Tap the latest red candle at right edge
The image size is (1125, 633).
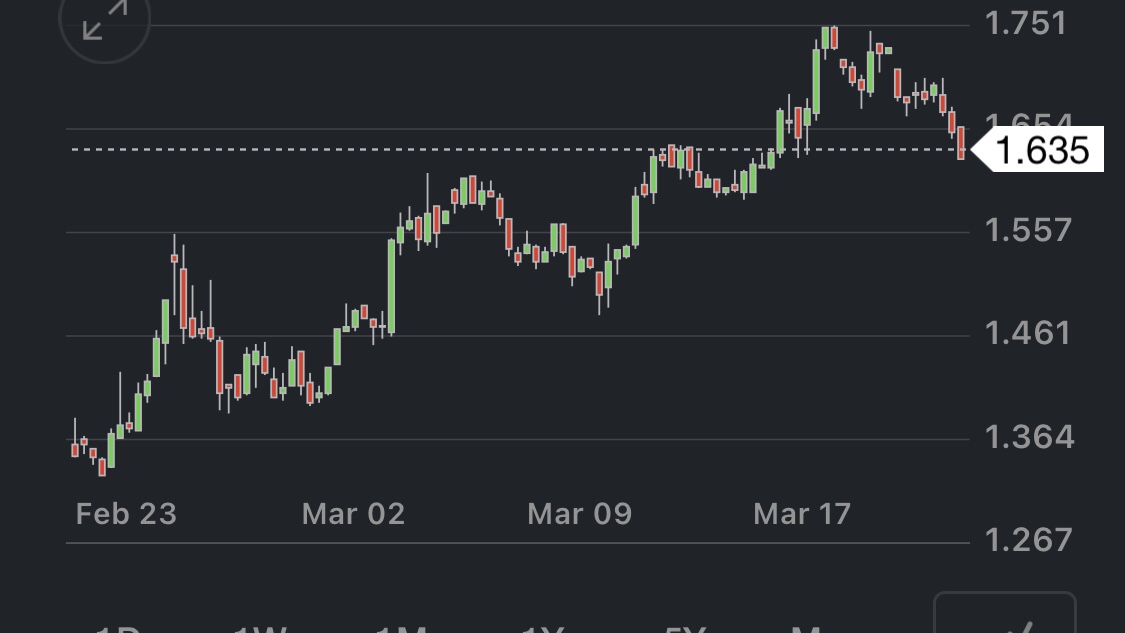[x=961, y=142]
